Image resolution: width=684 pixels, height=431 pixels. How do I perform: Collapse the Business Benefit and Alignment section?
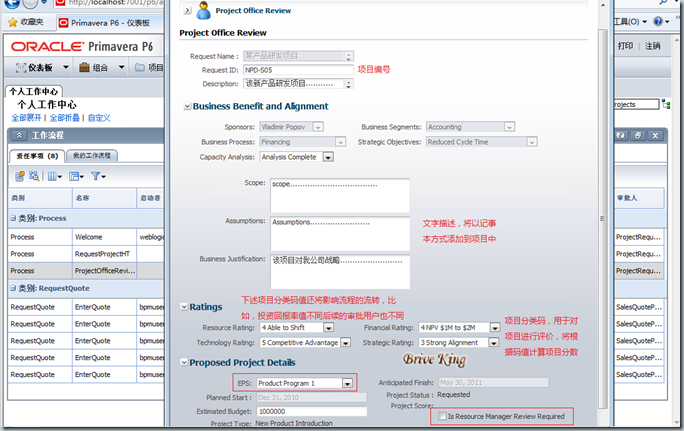(x=186, y=106)
